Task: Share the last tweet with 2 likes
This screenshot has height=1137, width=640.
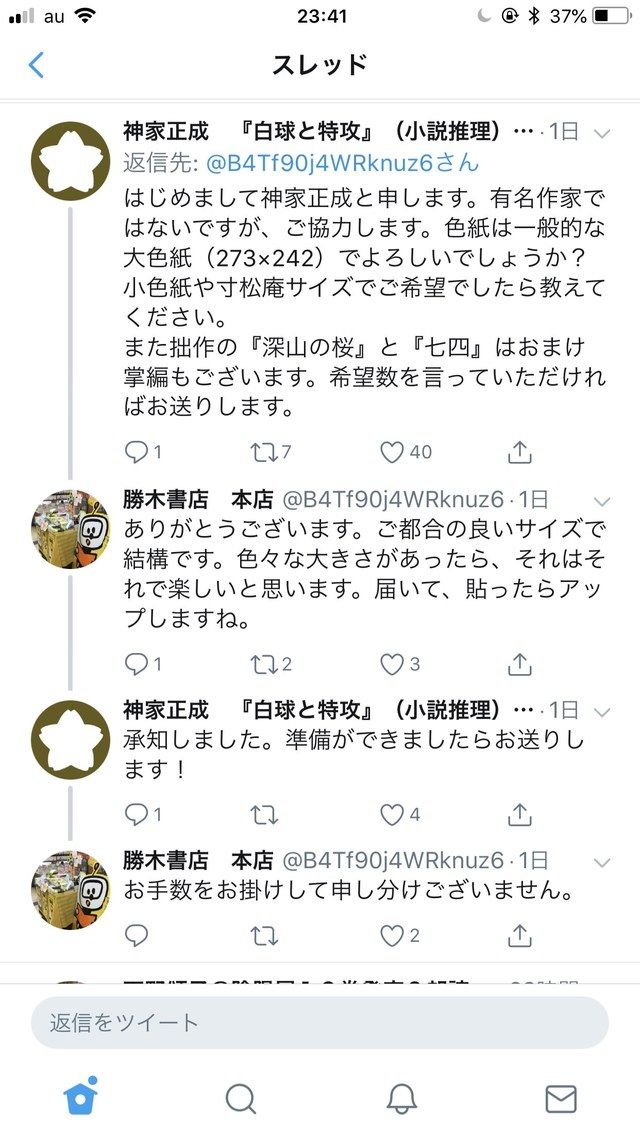Action: (519, 935)
